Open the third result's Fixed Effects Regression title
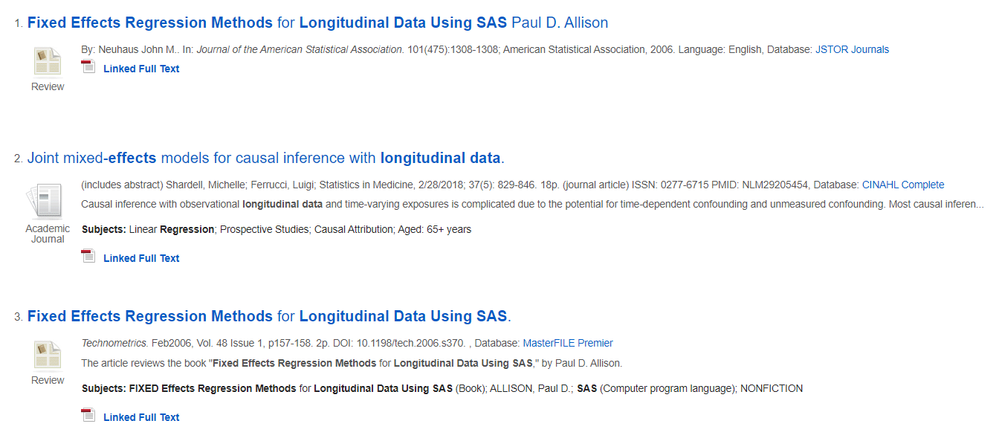 268,316
